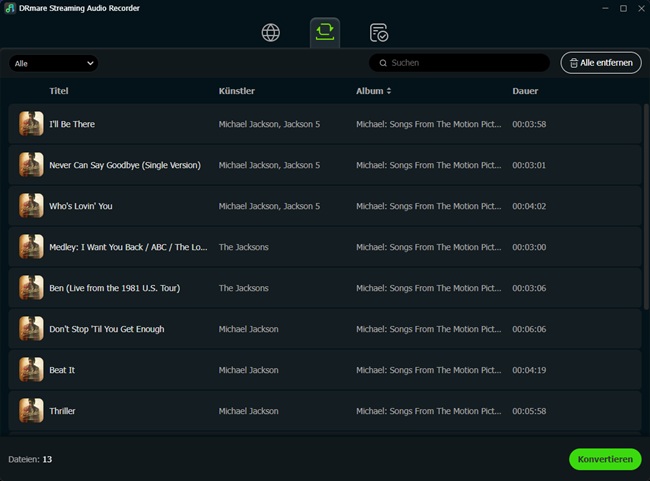The width and height of the screenshot is (650, 481).
Task: Click Michael Jackson artist in Beat It row
Action: point(248,370)
